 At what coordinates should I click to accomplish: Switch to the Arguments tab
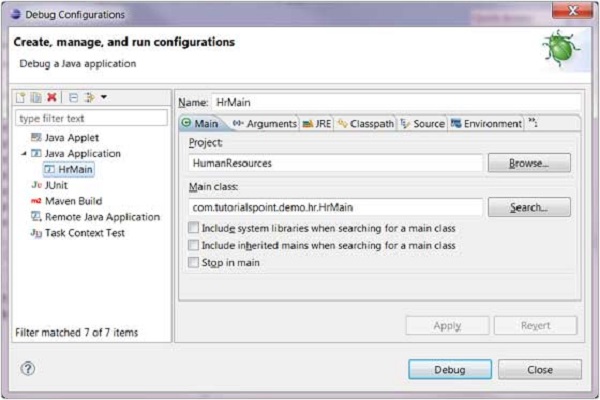(265, 124)
